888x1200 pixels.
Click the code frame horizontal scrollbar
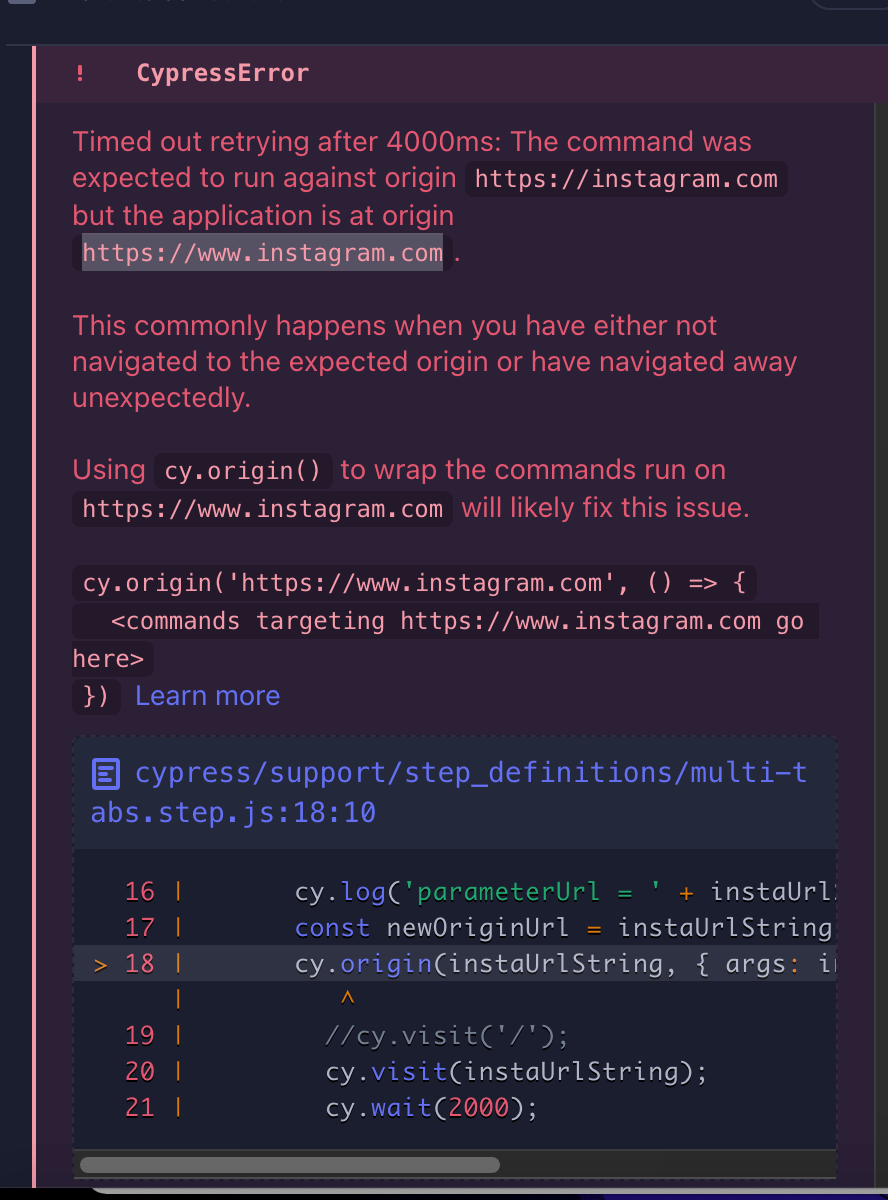click(x=290, y=1164)
